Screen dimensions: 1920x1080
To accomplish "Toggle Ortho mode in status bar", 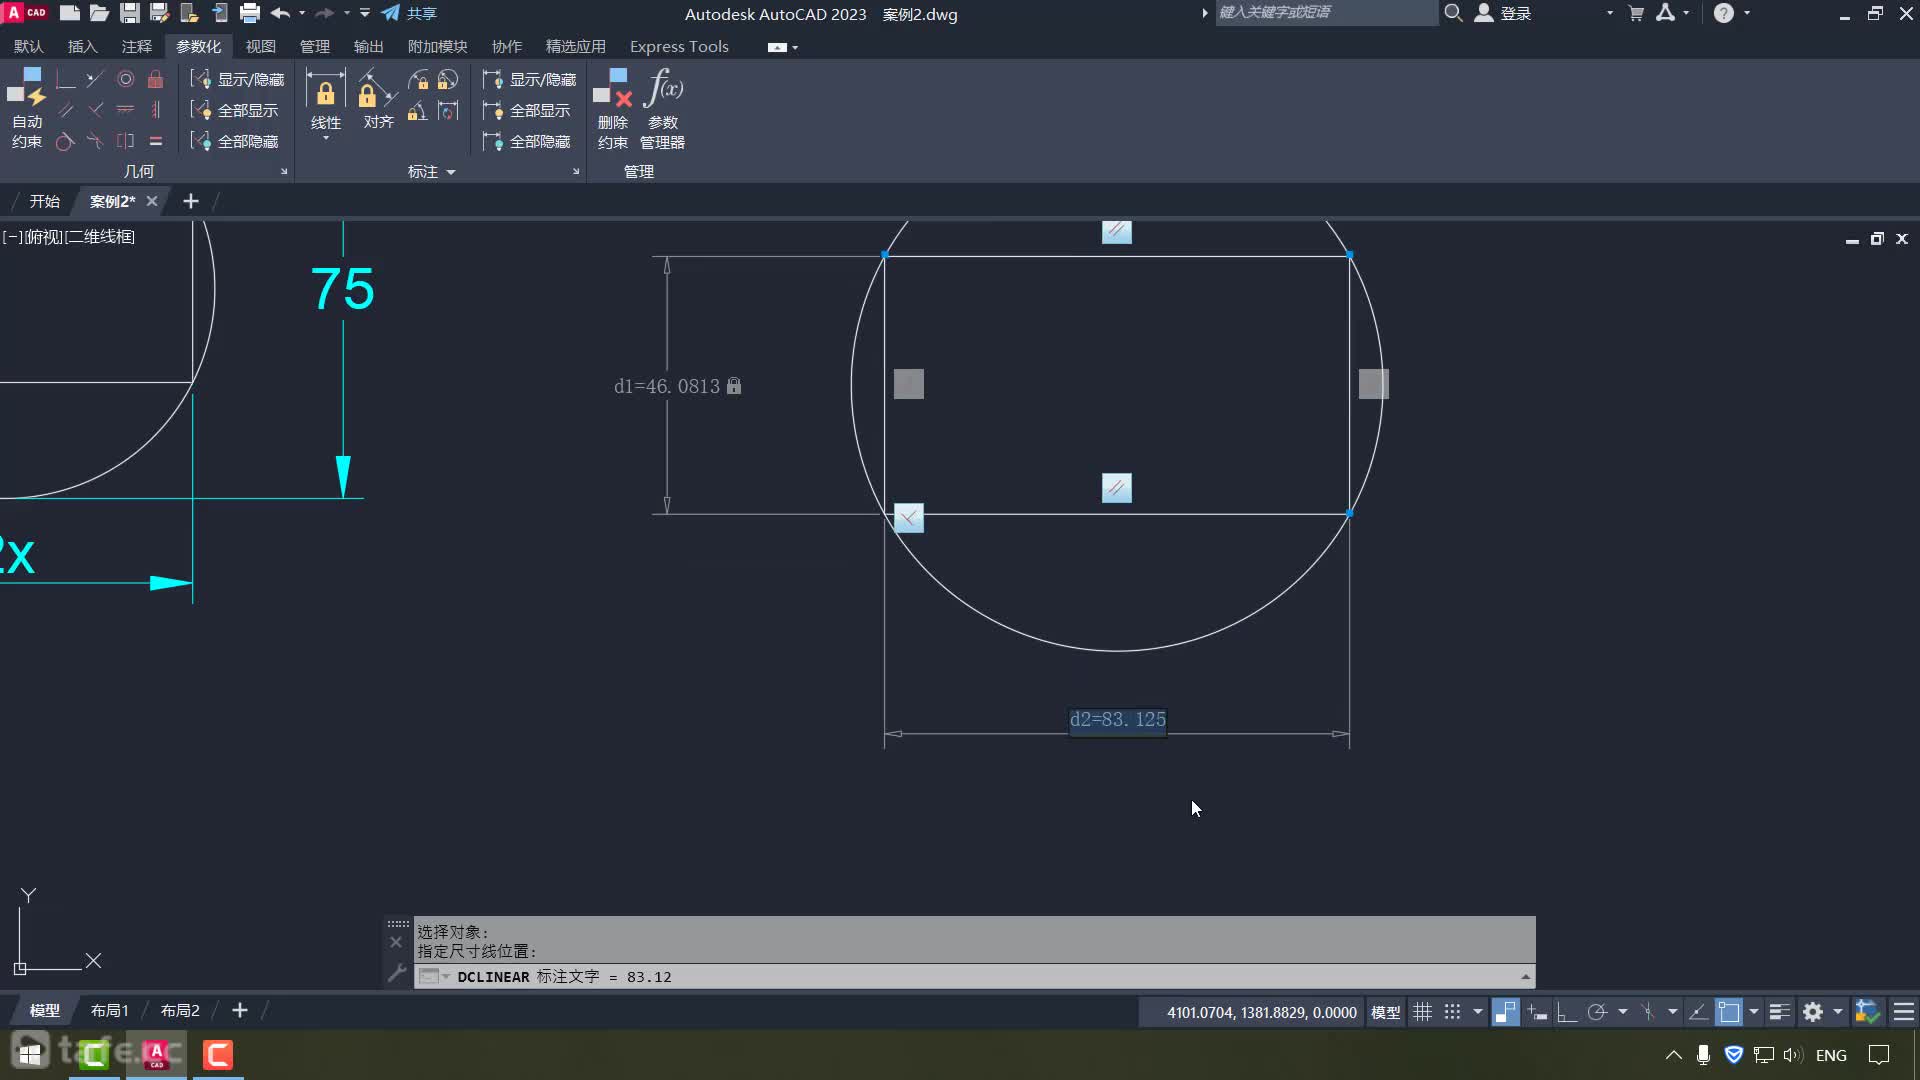I will click(1567, 1012).
